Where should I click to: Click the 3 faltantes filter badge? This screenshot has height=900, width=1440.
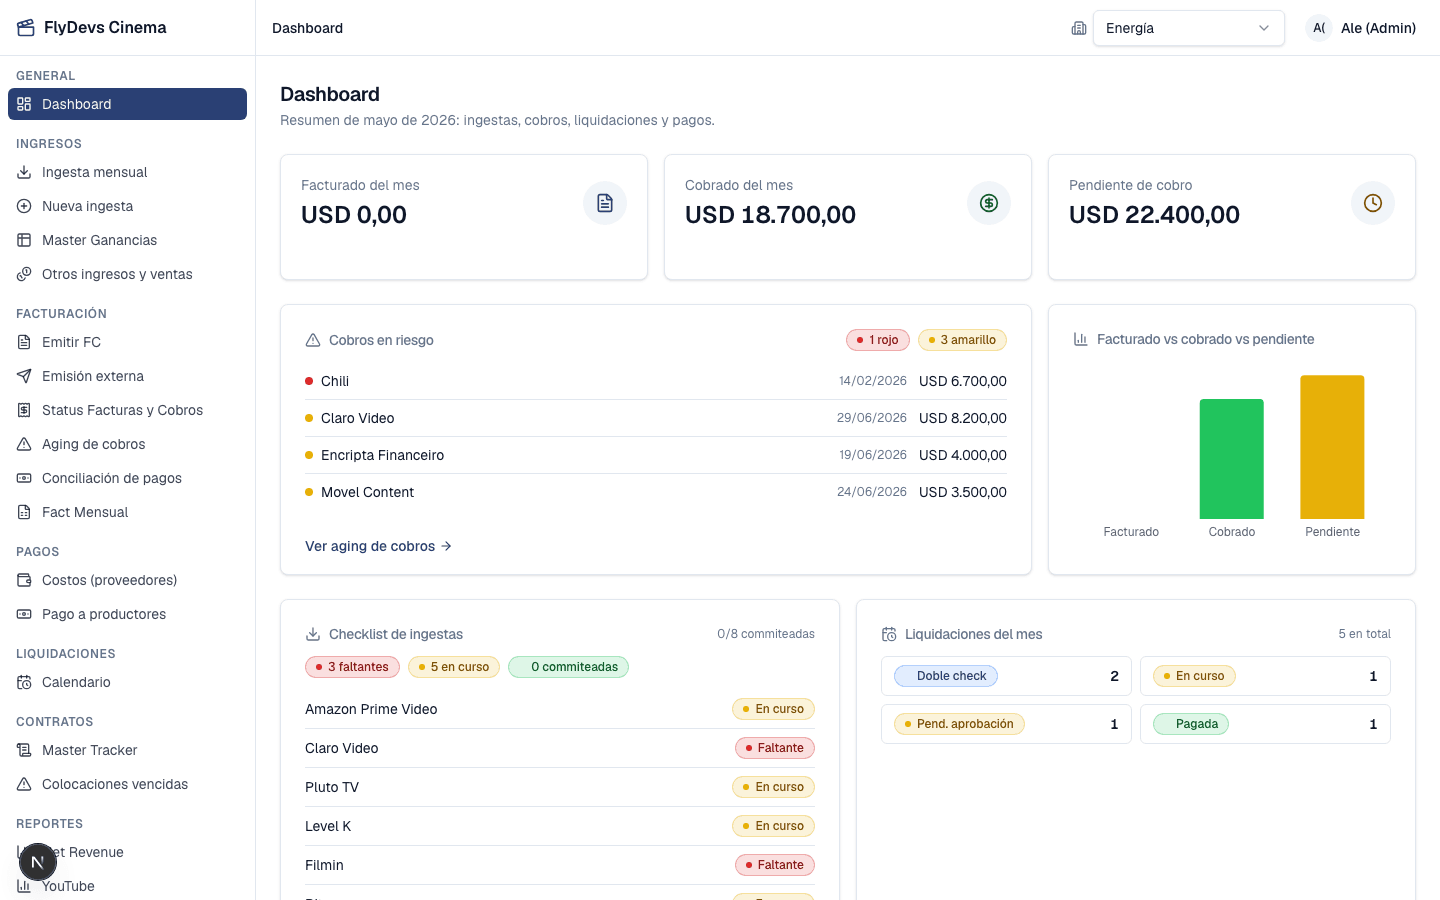(x=352, y=667)
